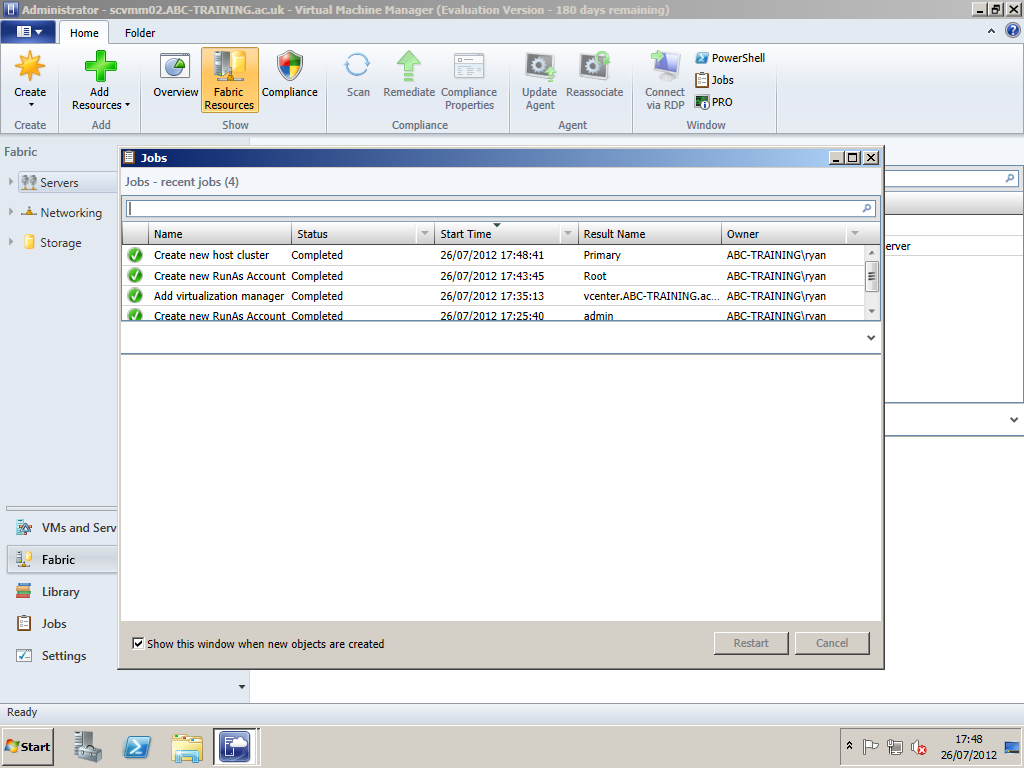
Task: Go to the Settings workspace
Action: 63,656
